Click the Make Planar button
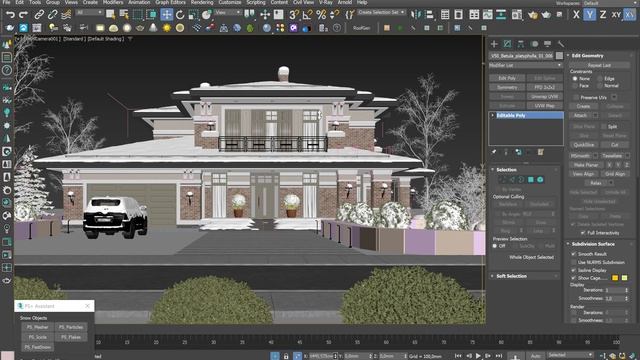This screenshot has height=360, width=640. (586, 165)
